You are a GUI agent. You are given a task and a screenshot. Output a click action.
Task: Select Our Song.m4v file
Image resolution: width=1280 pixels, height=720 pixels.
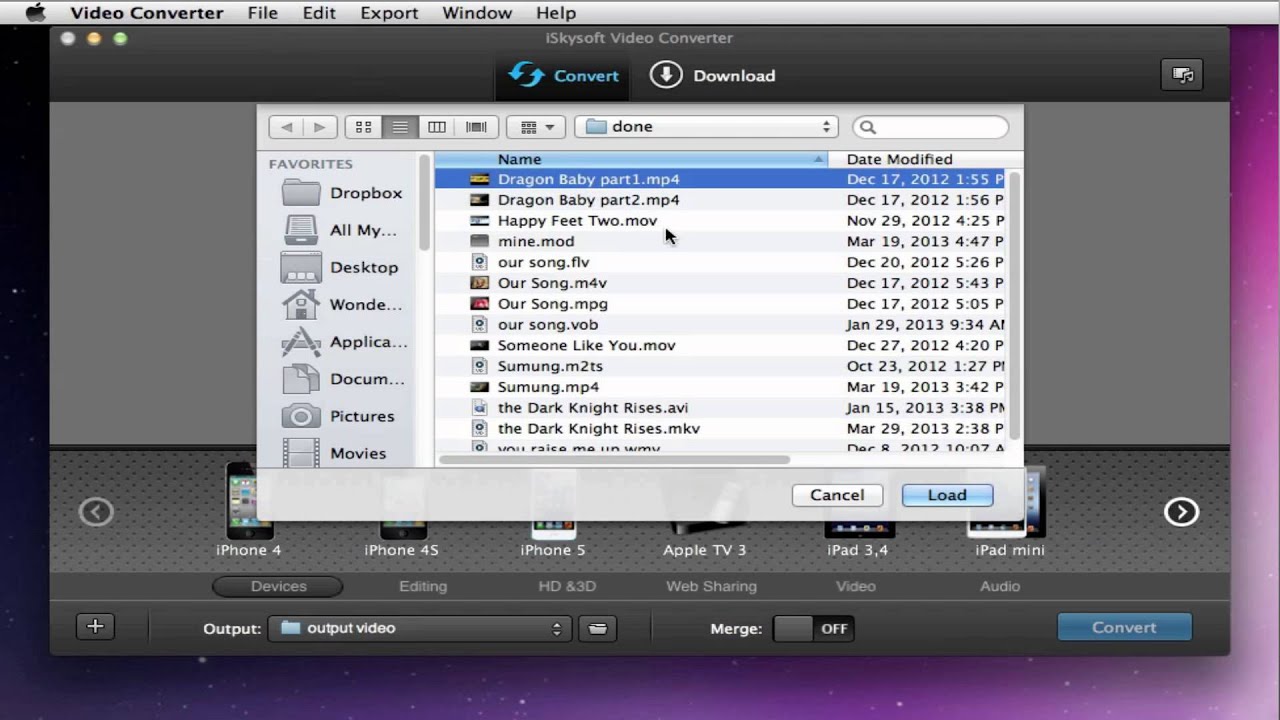pos(720,283)
